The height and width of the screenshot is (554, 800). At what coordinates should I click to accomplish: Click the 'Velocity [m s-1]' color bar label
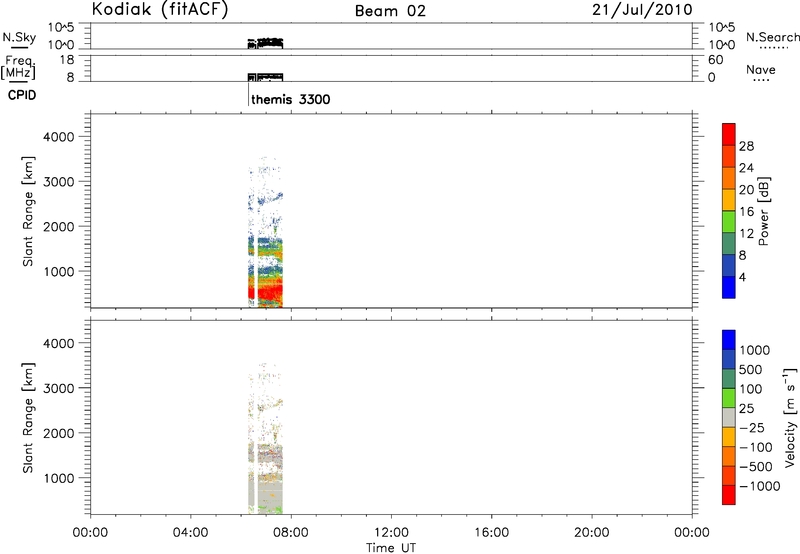[x=790, y=417]
